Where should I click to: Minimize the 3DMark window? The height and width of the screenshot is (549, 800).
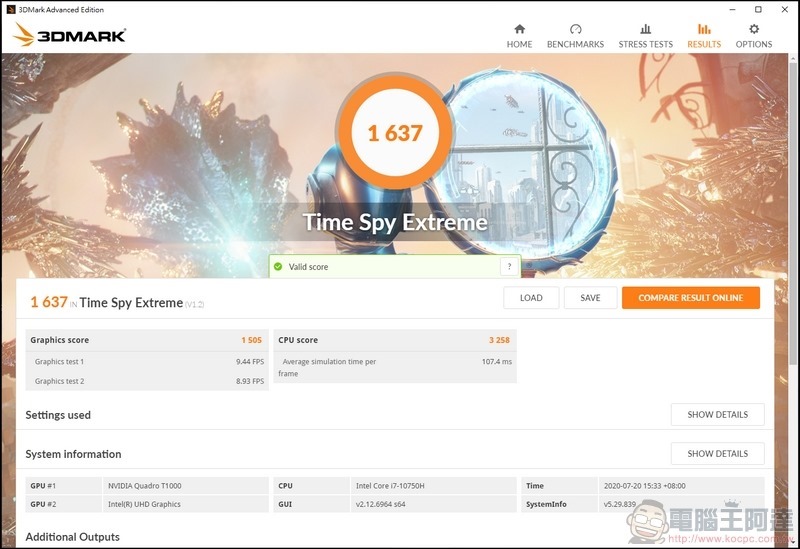[732, 9]
